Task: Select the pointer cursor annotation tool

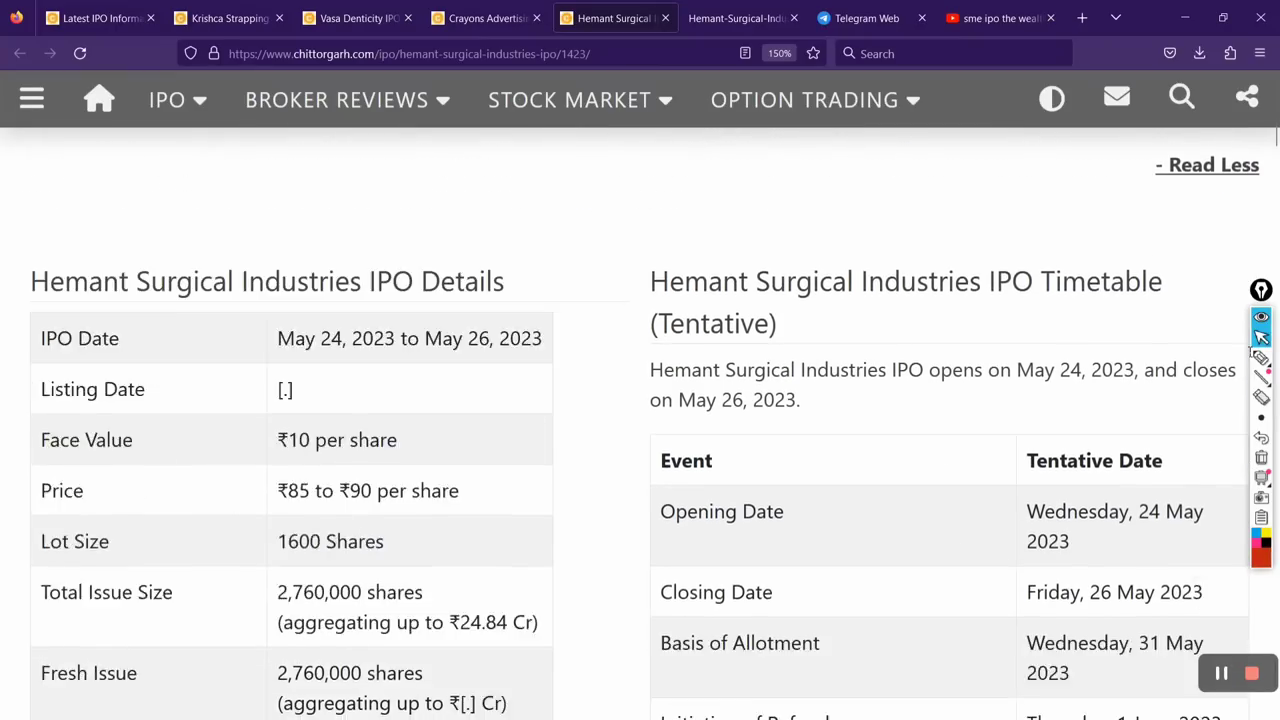Action: pyautogui.click(x=1261, y=337)
